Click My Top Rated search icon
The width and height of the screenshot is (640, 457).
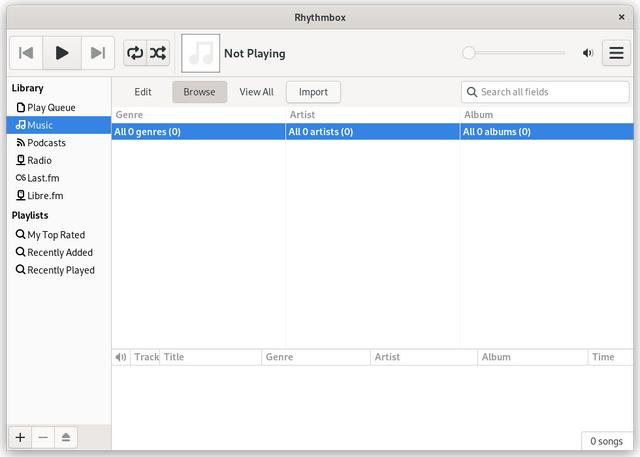[x=20, y=234]
